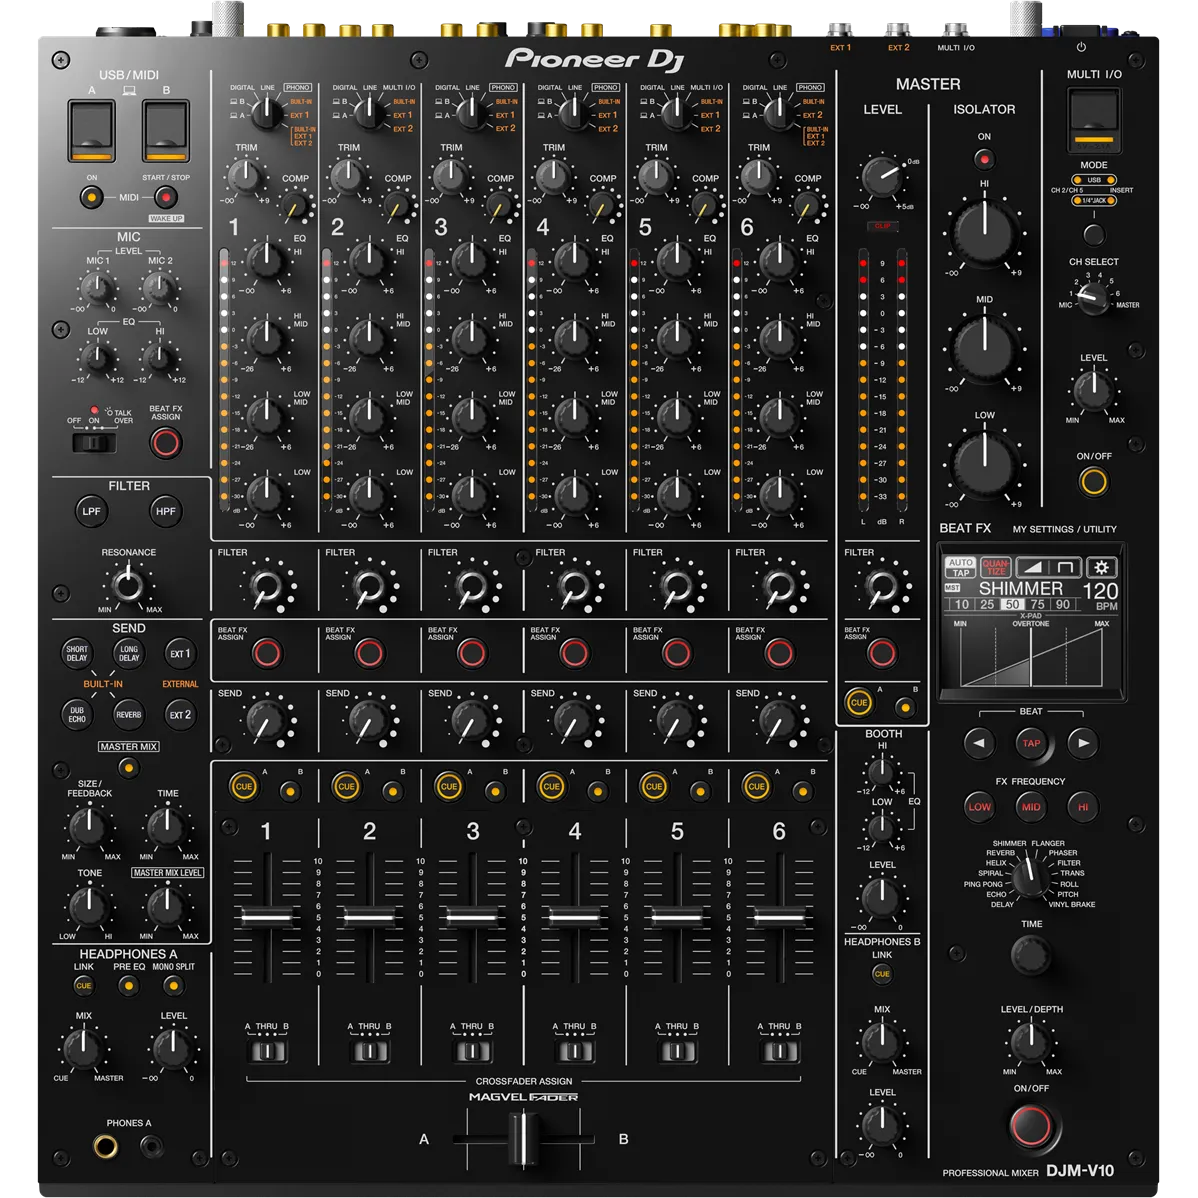Flip channel 6 crossfader assign switch
1198x1198 pixels.
tap(780, 1051)
